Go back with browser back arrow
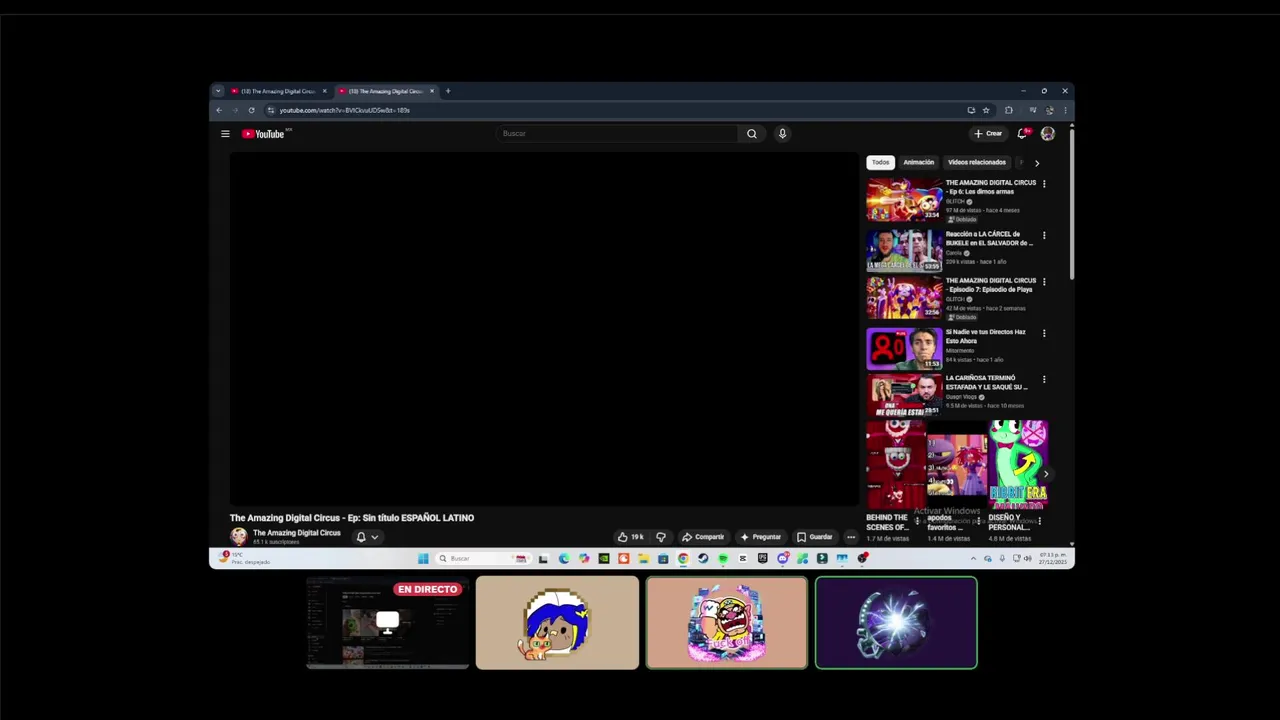 click(219, 110)
